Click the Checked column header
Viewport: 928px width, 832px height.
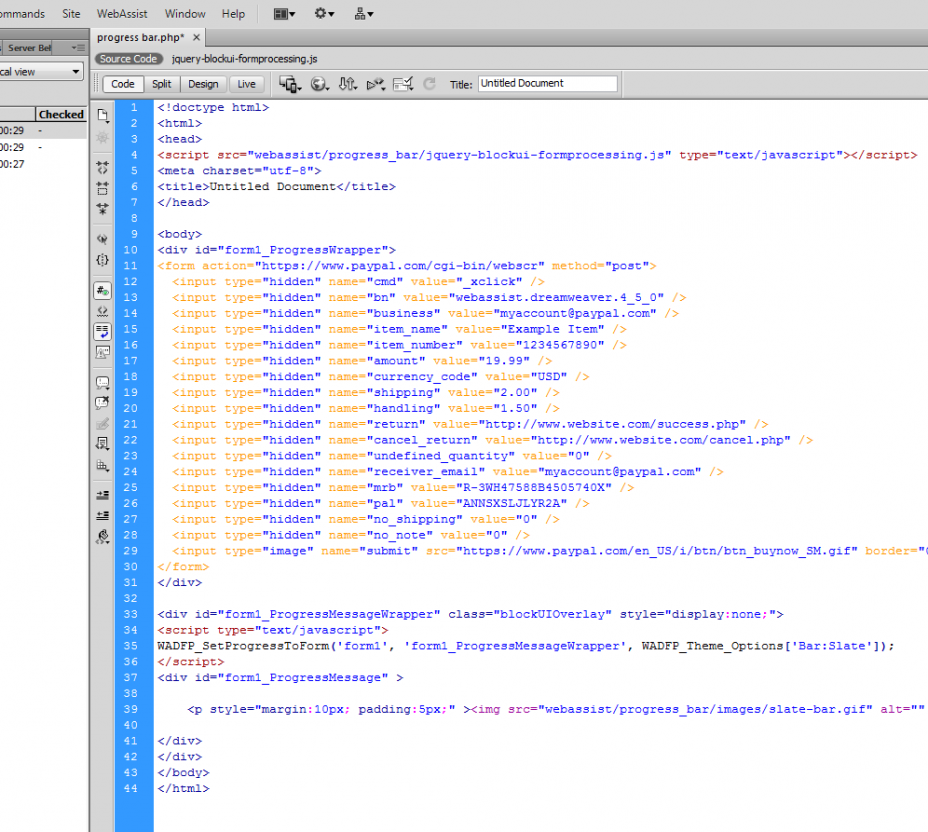pyautogui.click(x=61, y=114)
